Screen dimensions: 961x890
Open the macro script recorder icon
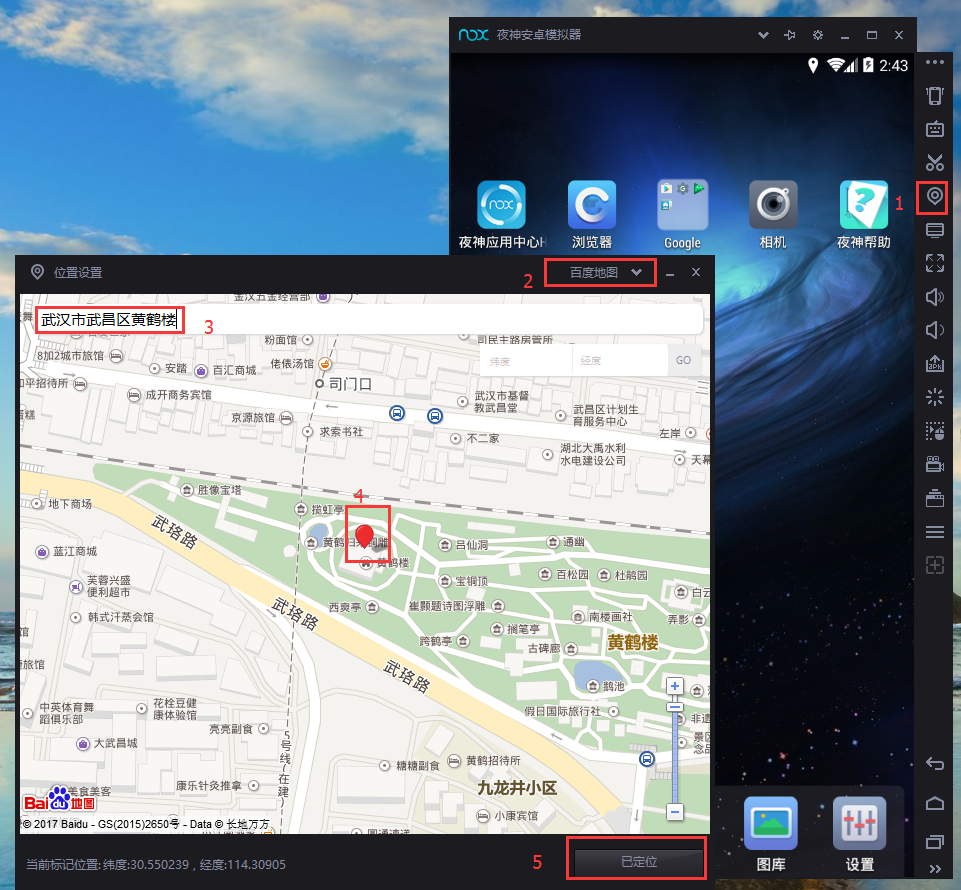pyautogui.click(x=935, y=430)
